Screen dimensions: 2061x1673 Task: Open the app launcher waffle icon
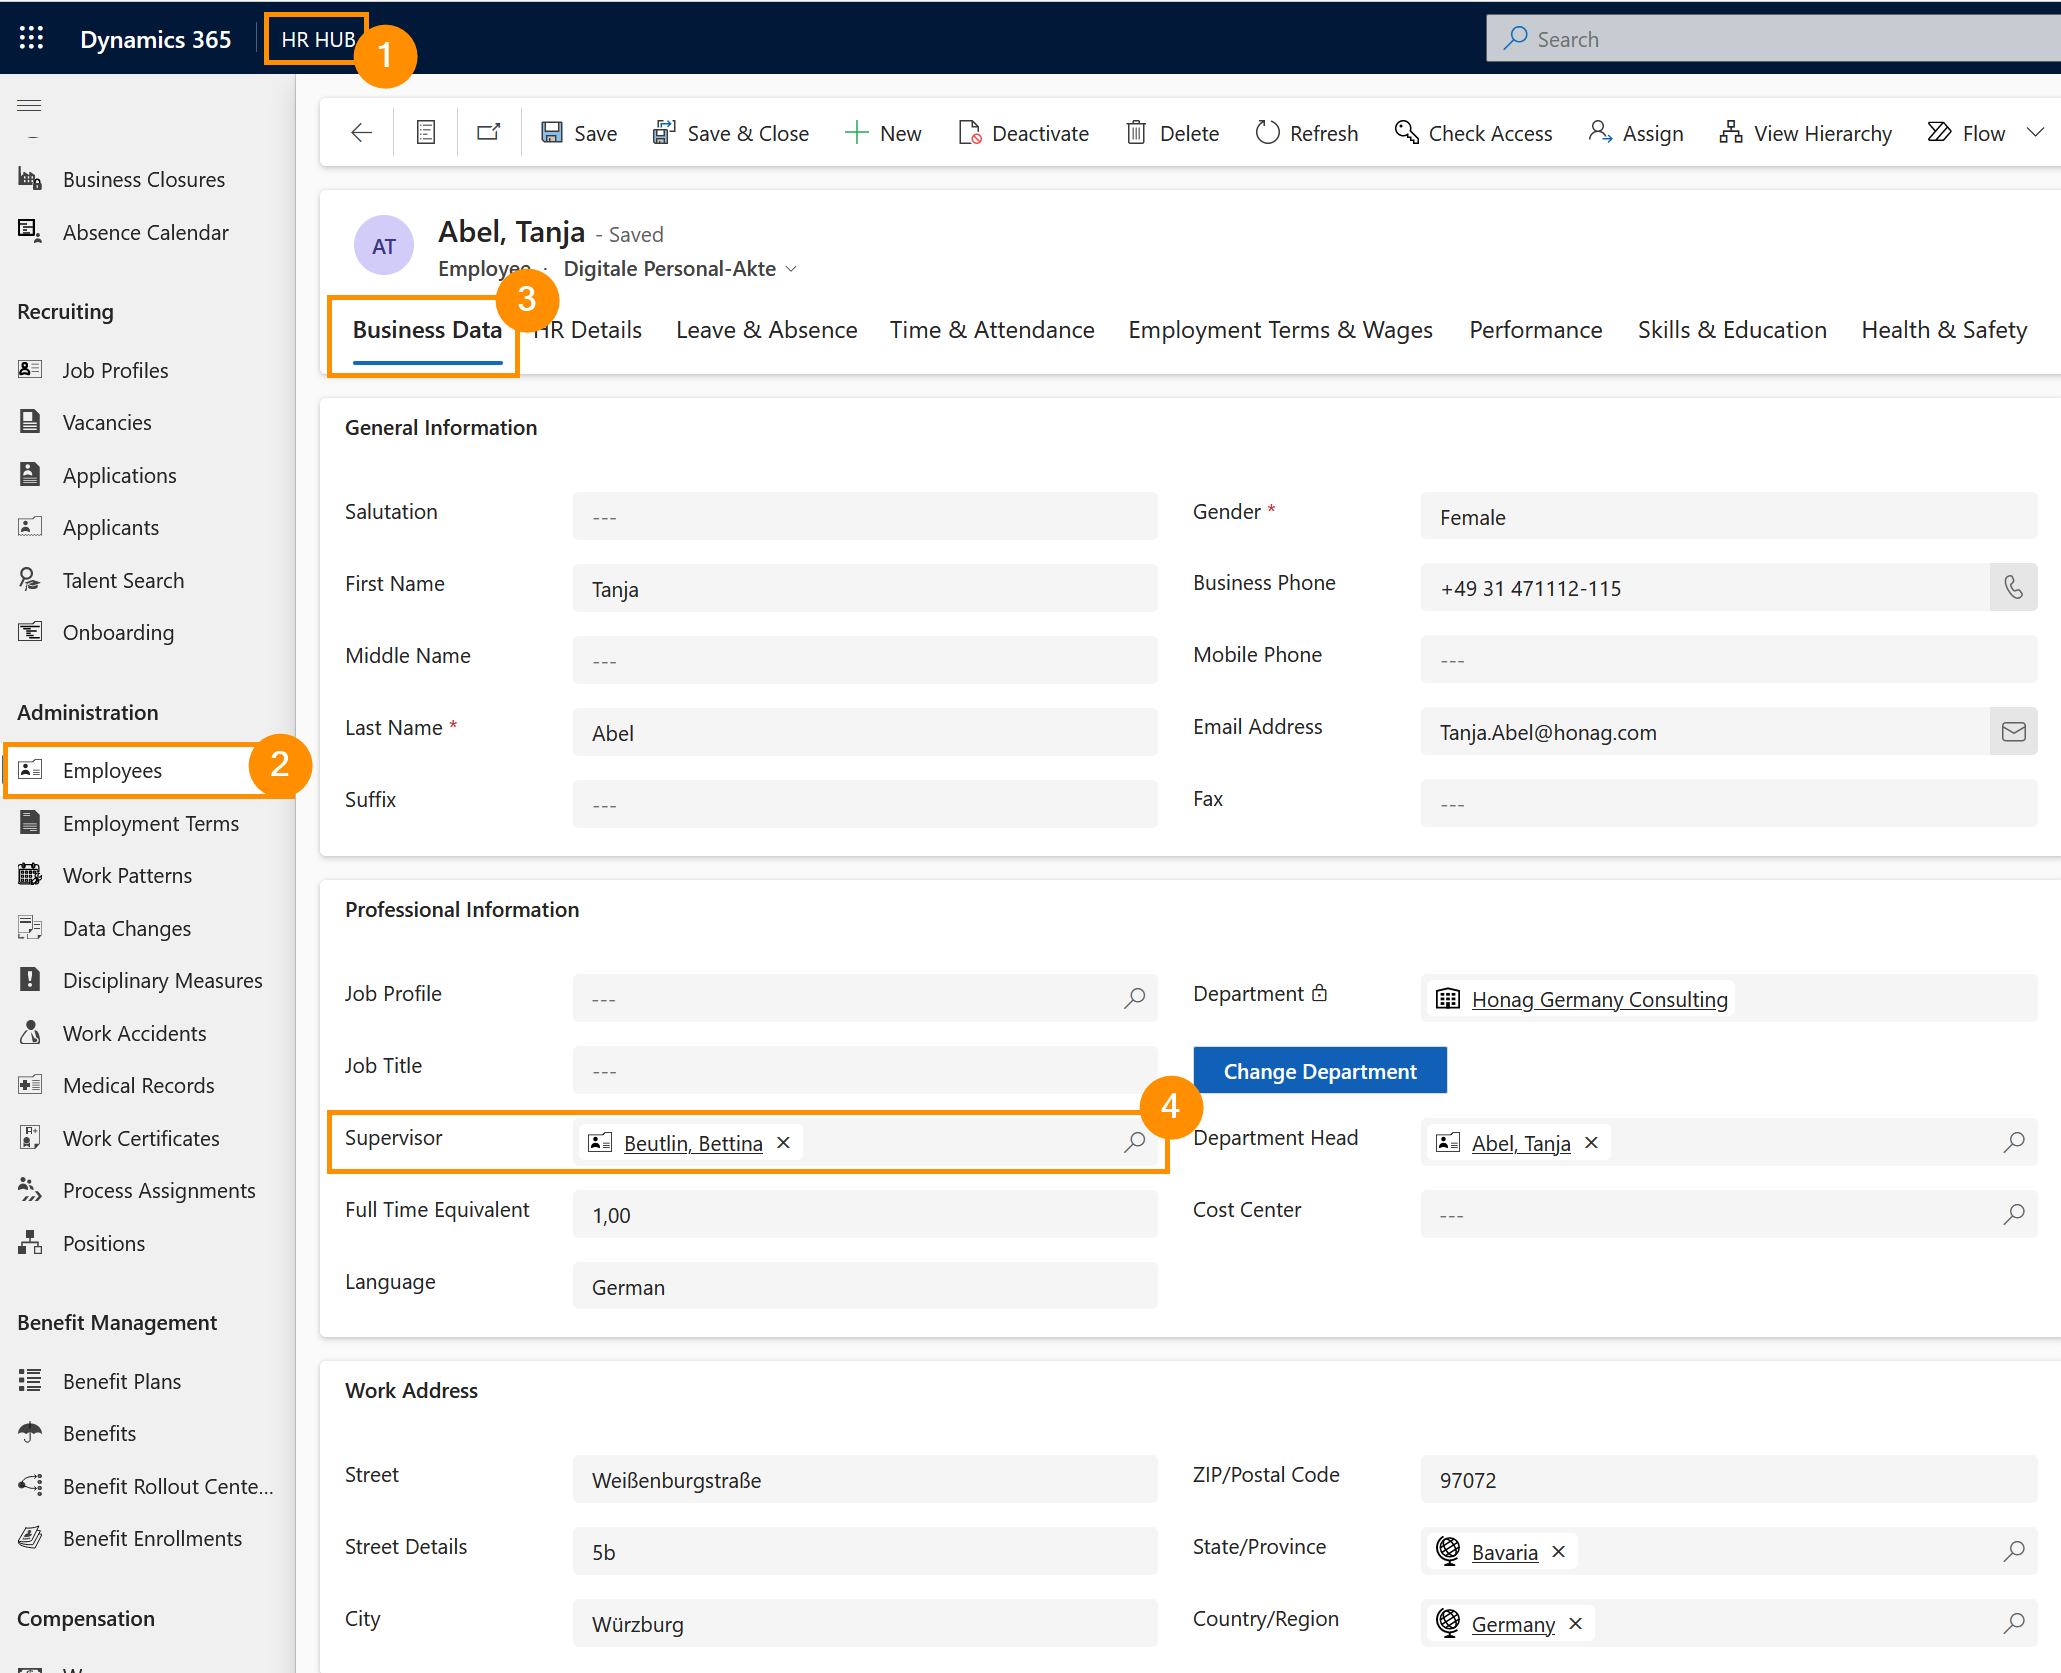pyautogui.click(x=31, y=38)
